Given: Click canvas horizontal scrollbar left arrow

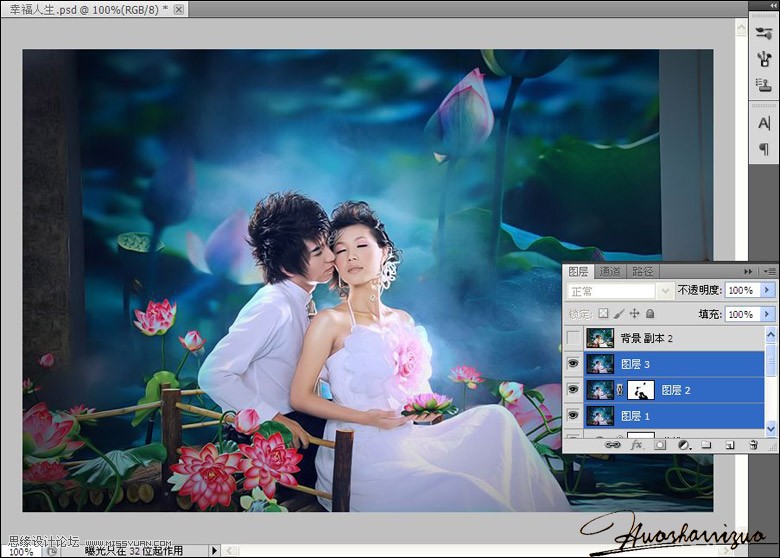Looking at the screenshot, I should 229,551.
